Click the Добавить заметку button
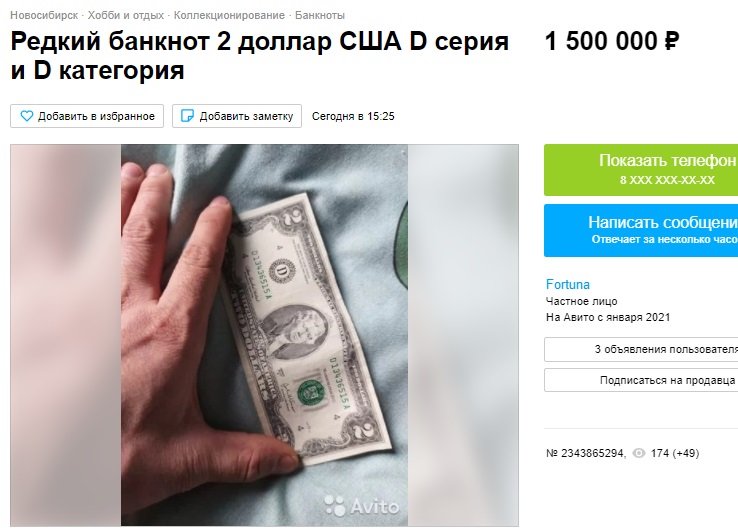 [x=237, y=116]
